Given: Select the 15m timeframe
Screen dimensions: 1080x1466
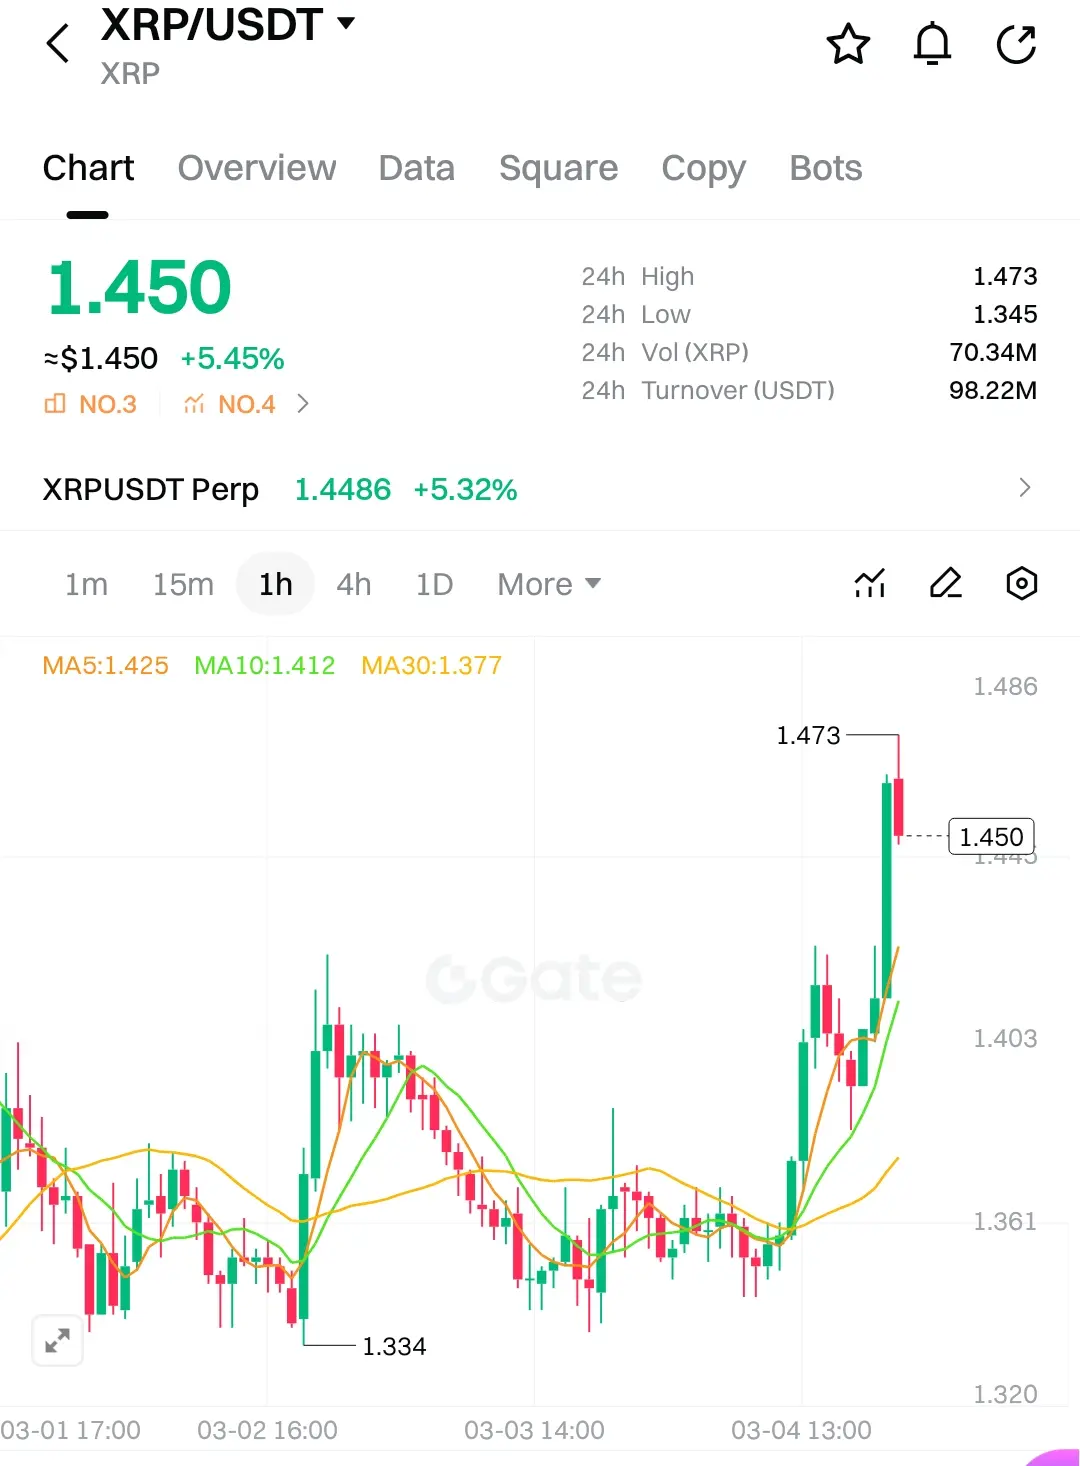Looking at the screenshot, I should [183, 584].
